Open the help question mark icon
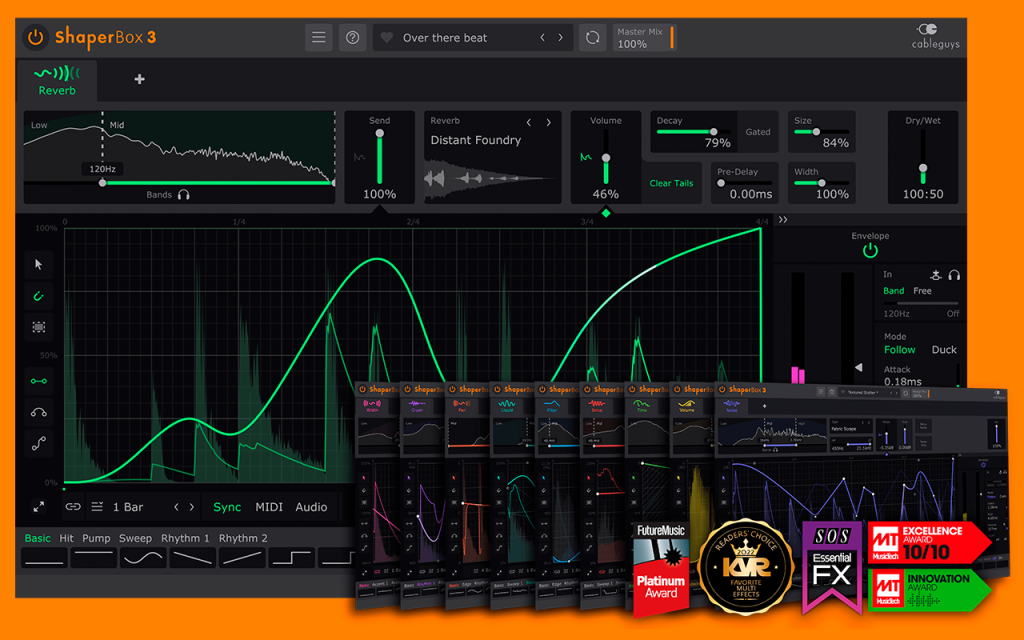The width and height of the screenshot is (1024, 640). 353,37
